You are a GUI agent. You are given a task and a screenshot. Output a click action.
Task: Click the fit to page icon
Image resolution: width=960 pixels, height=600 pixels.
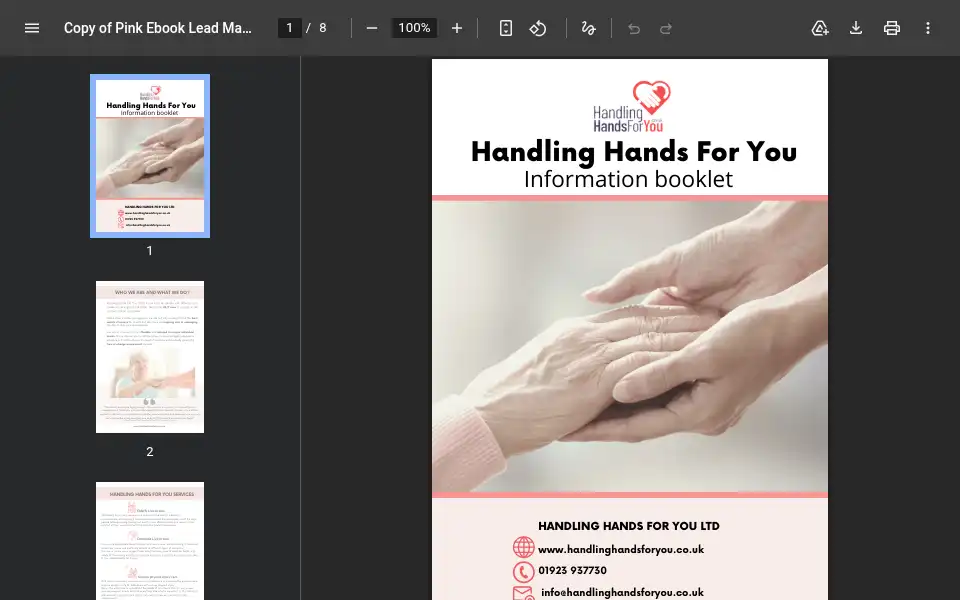(506, 28)
